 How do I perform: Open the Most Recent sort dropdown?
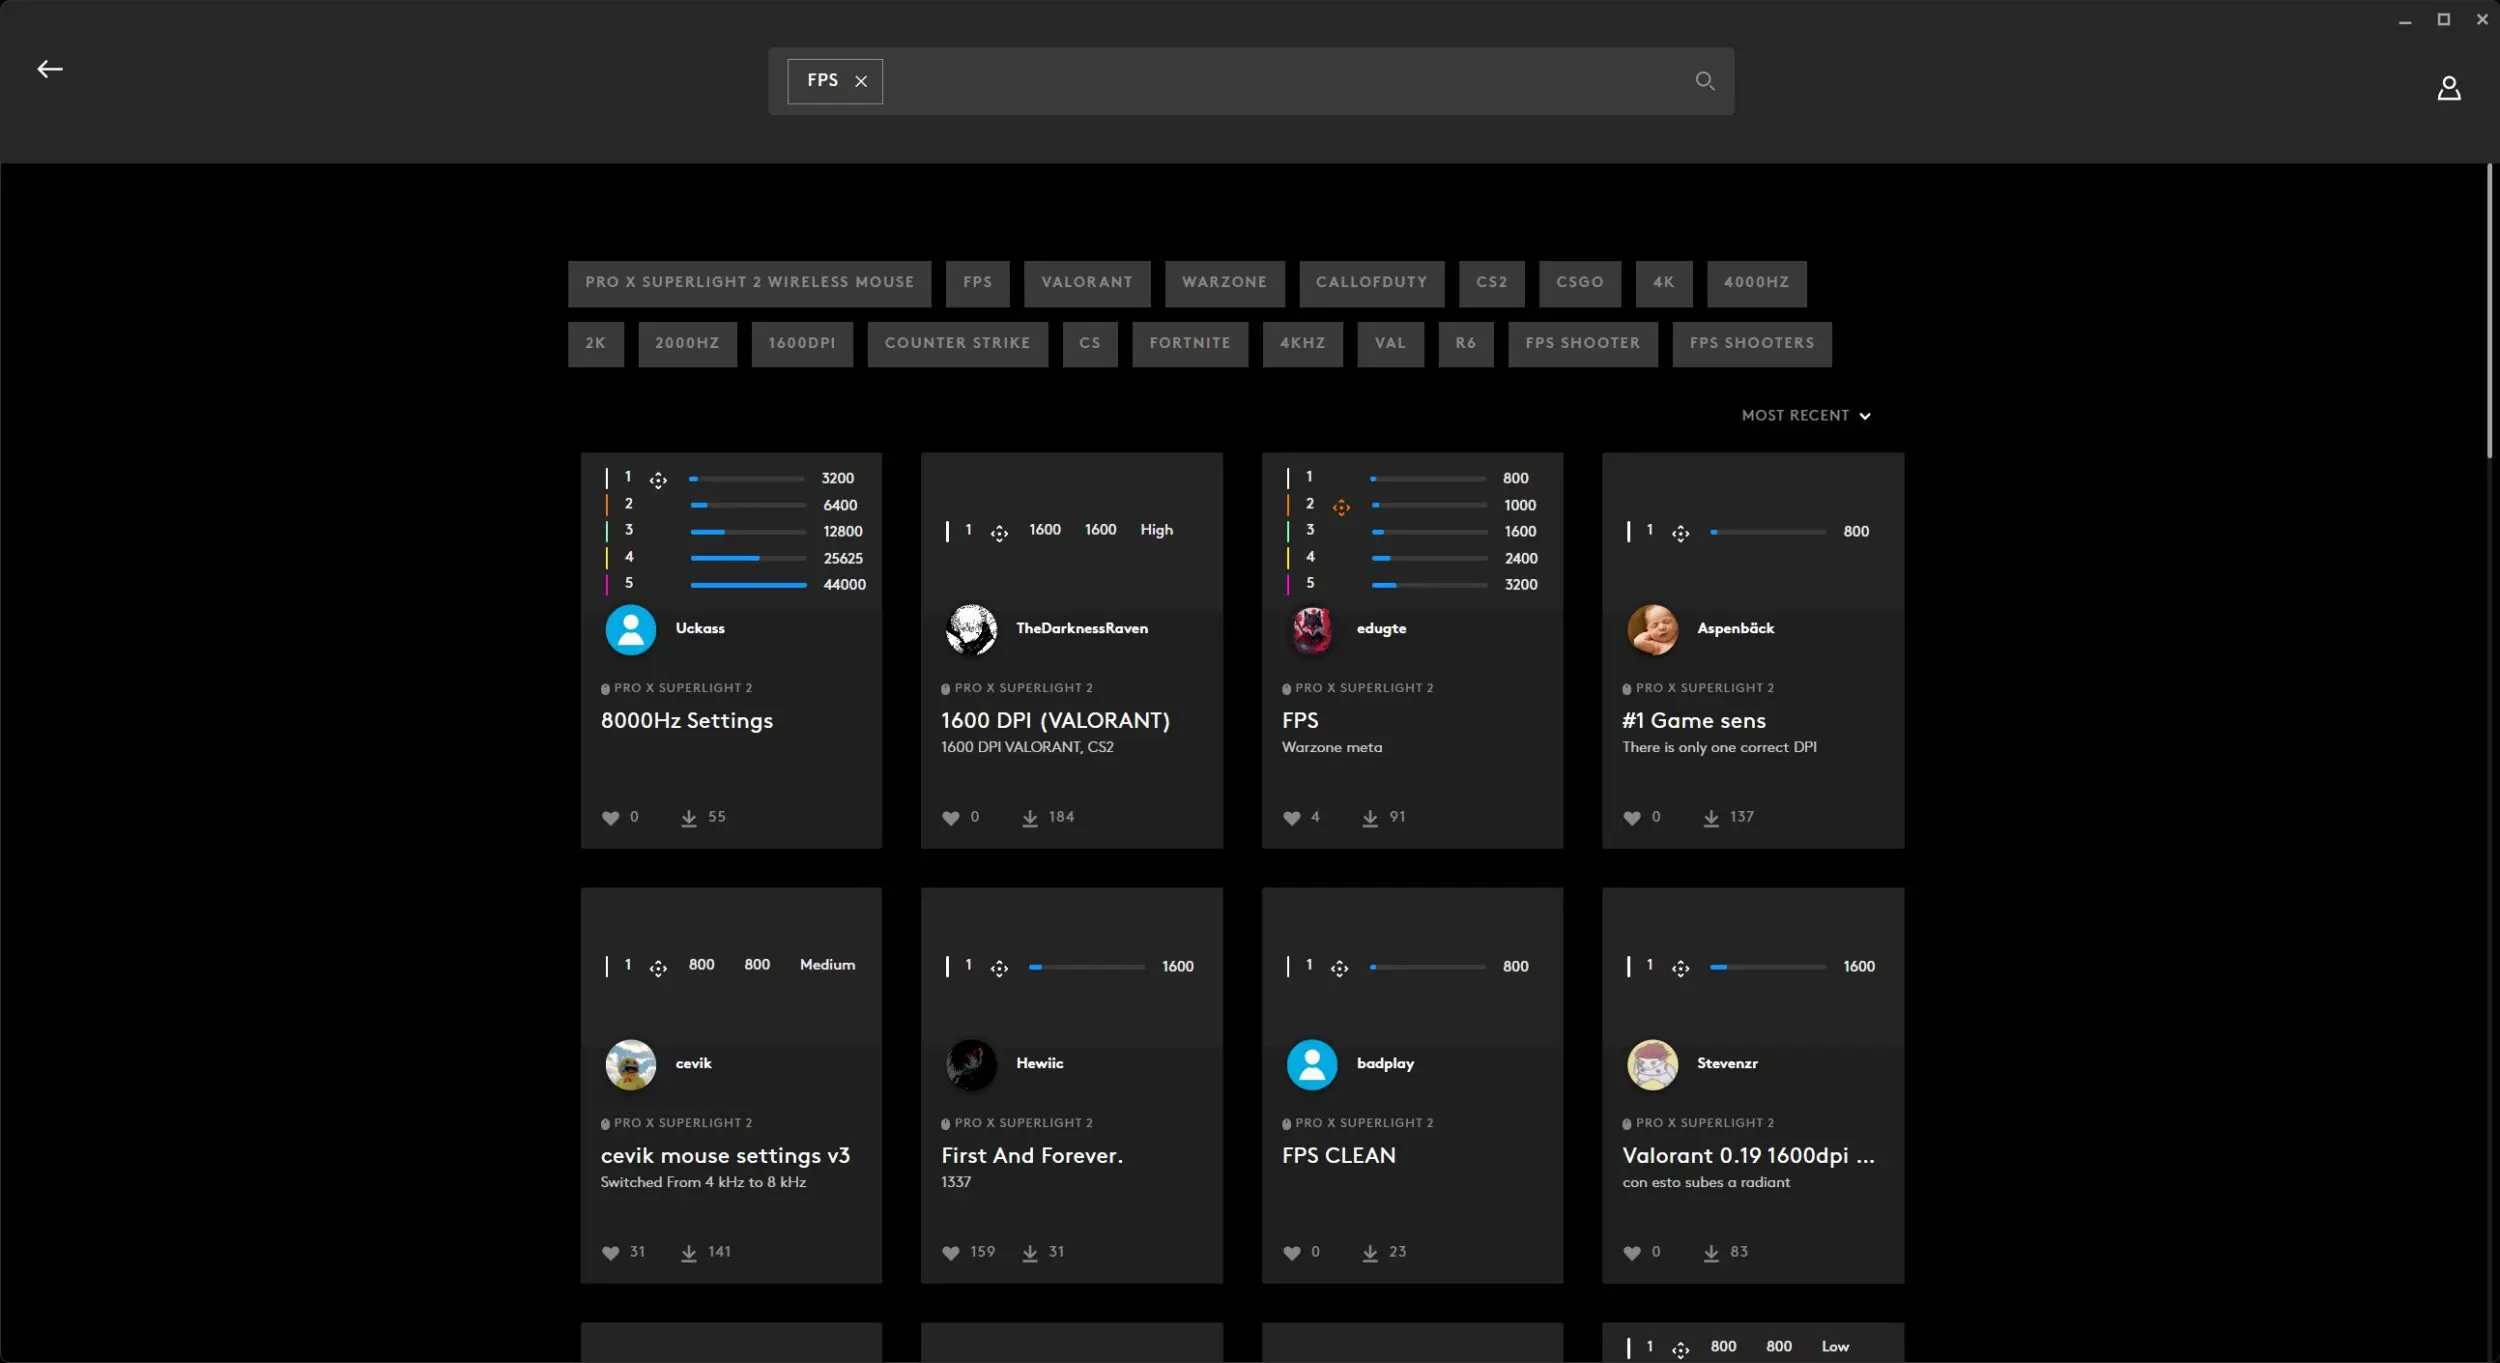[1806, 416]
